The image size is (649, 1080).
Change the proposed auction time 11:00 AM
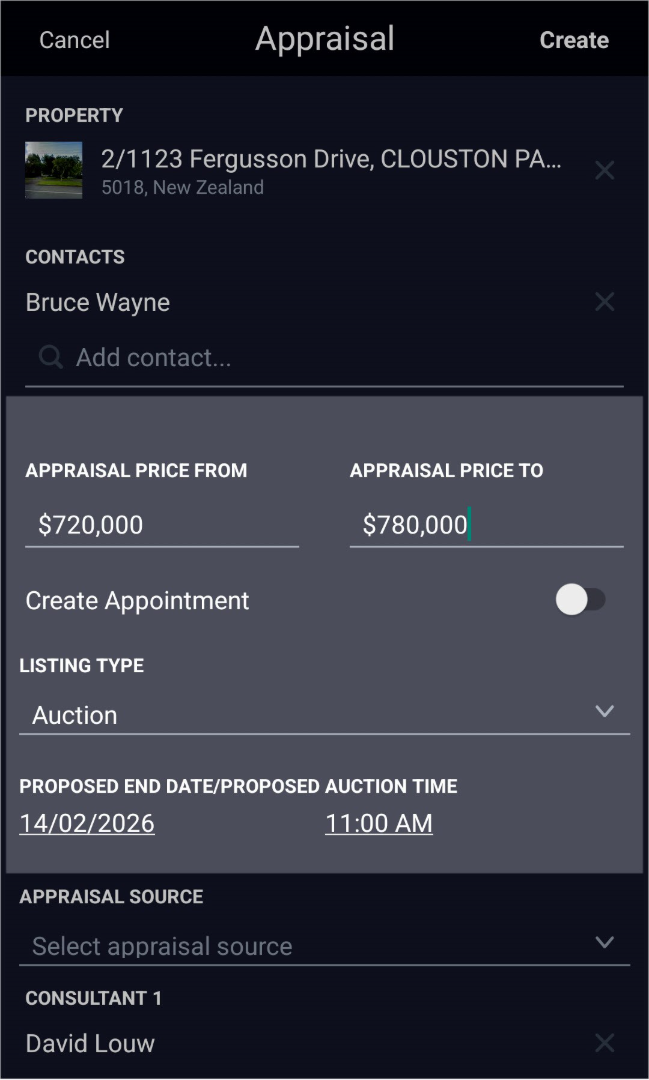379,823
